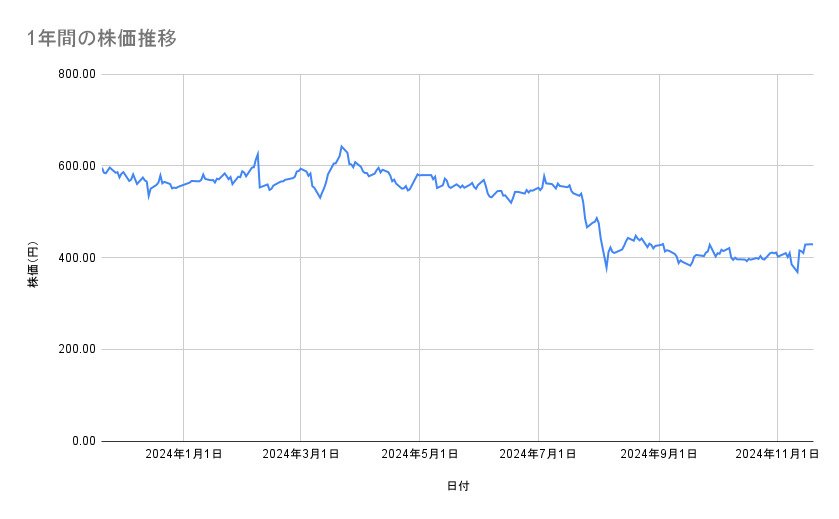The width and height of the screenshot is (839, 519).
Task: Select the horizontal axis title 日付
Action: coord(458,487)
